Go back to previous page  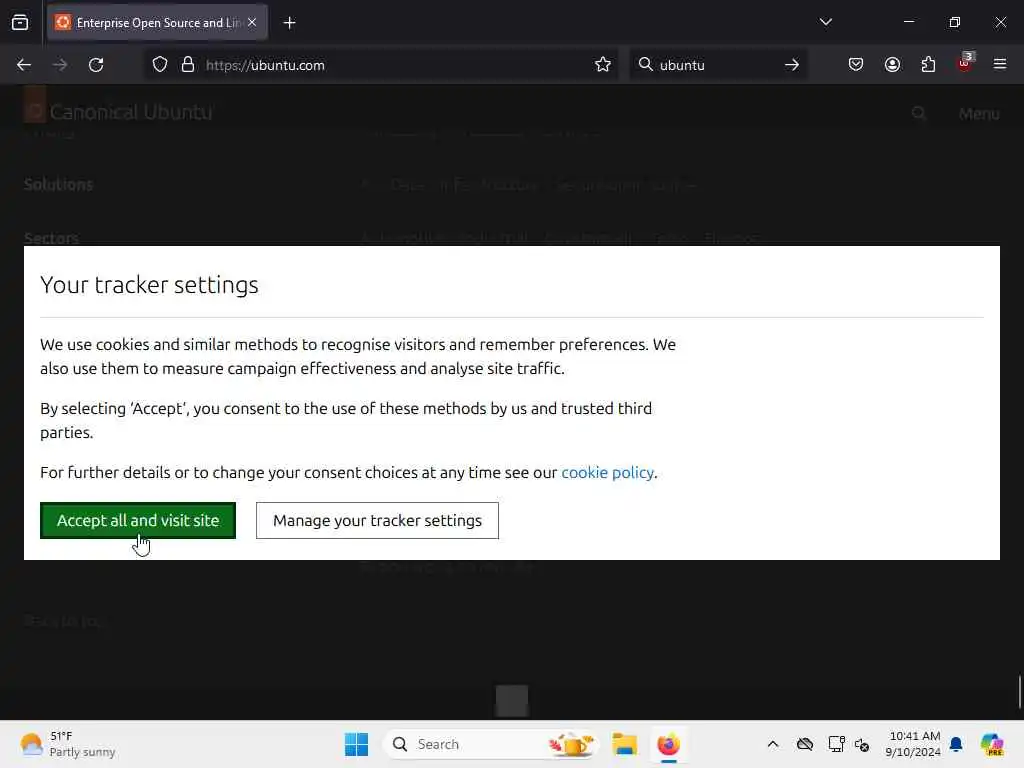(24, 65)
